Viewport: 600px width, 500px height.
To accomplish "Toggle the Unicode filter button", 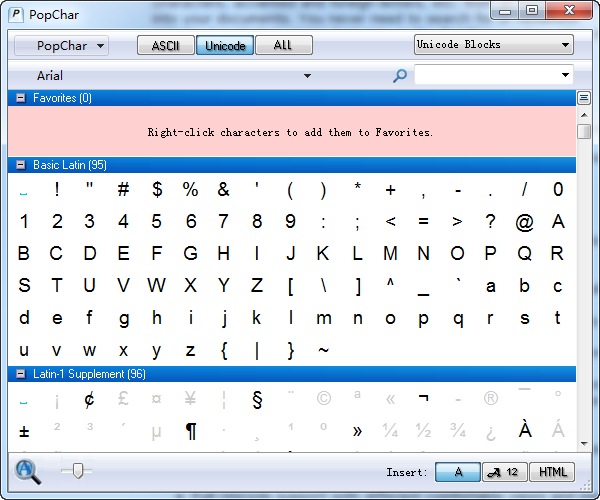I will (x=225, y=46).
